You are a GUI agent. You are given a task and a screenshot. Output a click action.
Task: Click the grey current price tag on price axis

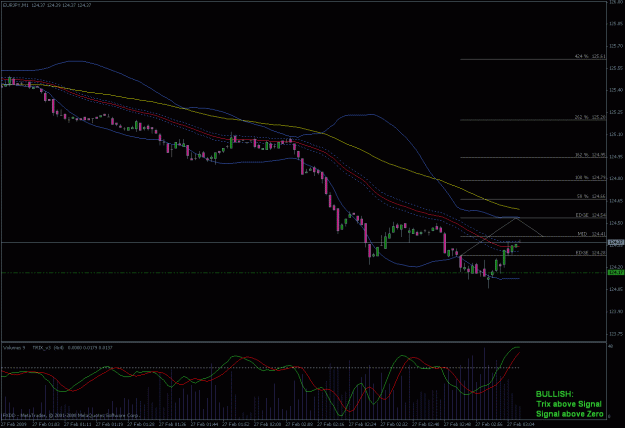tap(616, 242)
